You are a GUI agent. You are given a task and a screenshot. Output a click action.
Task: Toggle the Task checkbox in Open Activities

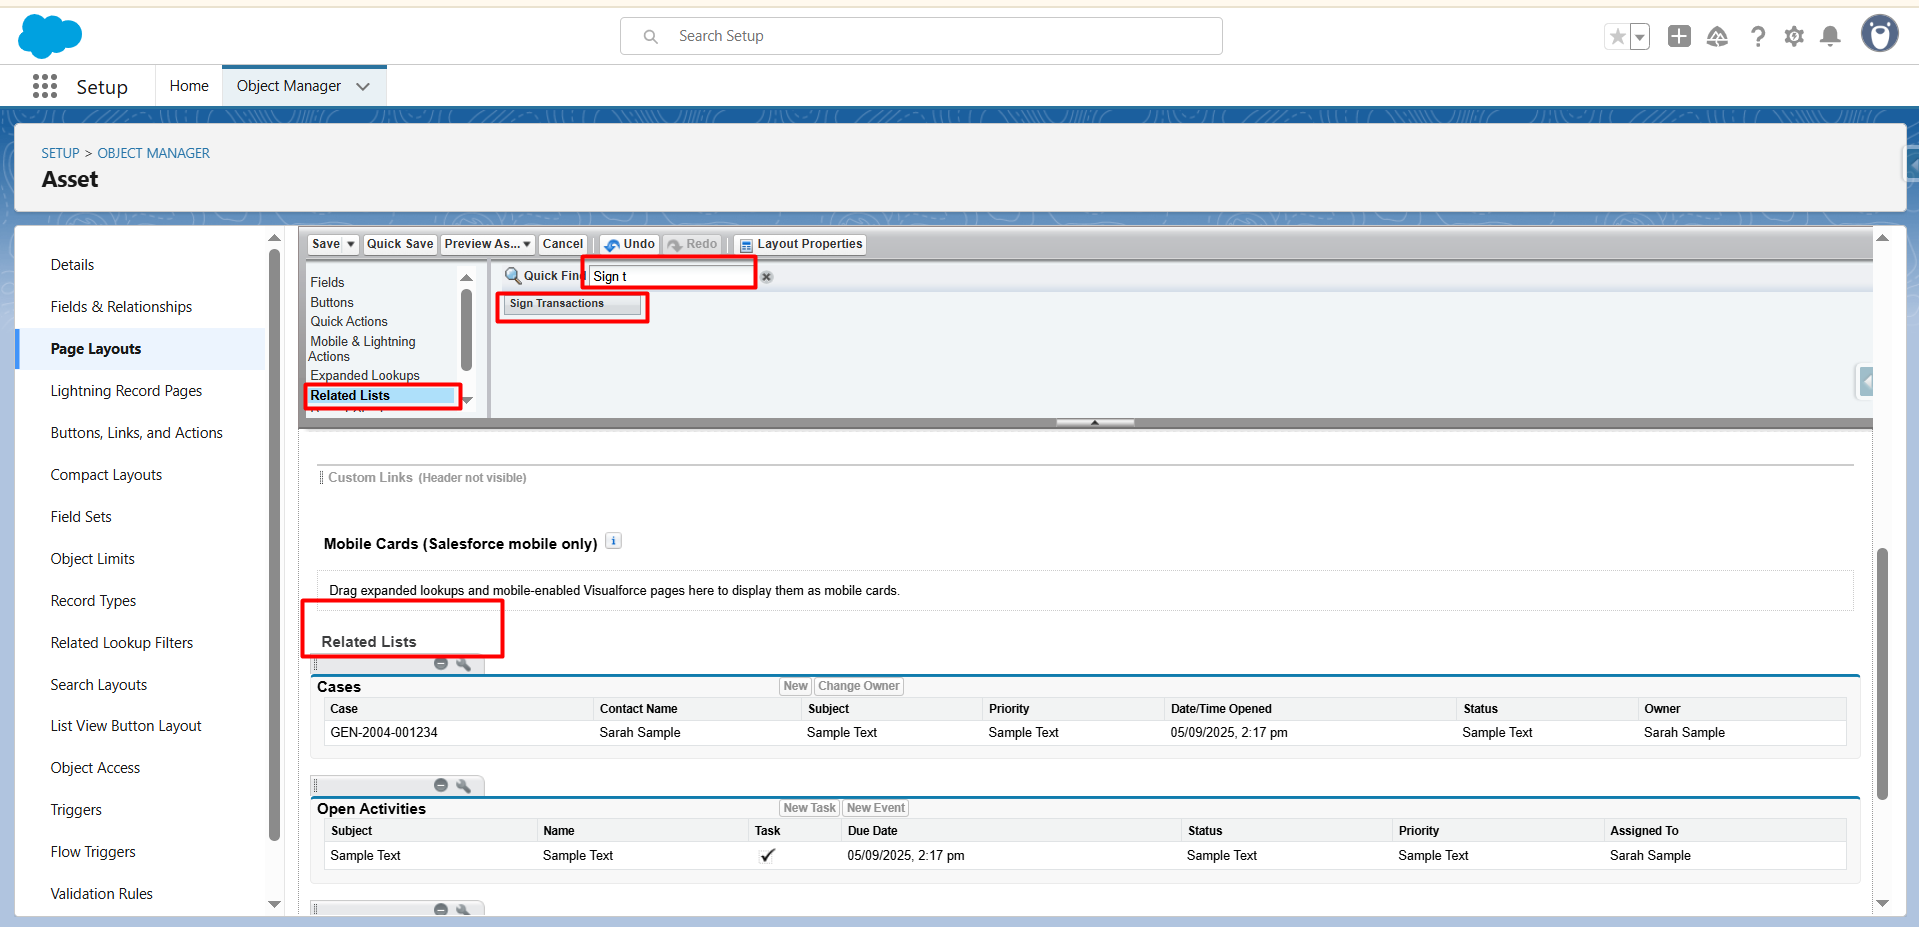pos(767,856)
